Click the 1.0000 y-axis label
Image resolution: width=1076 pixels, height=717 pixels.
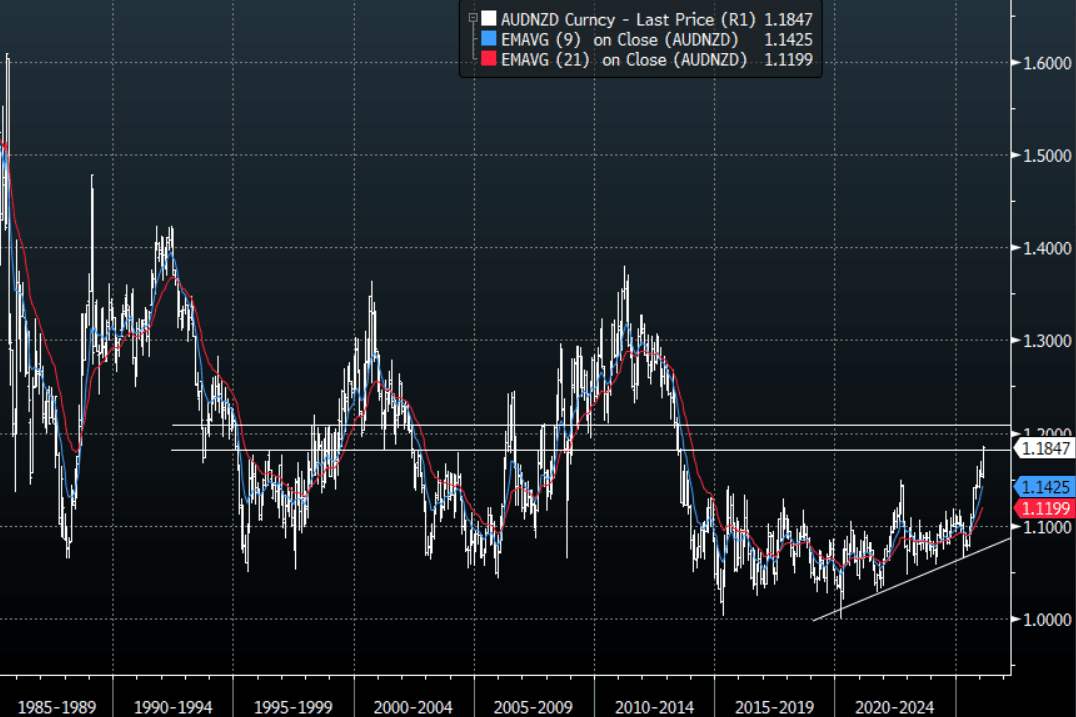click(1047, 620)
